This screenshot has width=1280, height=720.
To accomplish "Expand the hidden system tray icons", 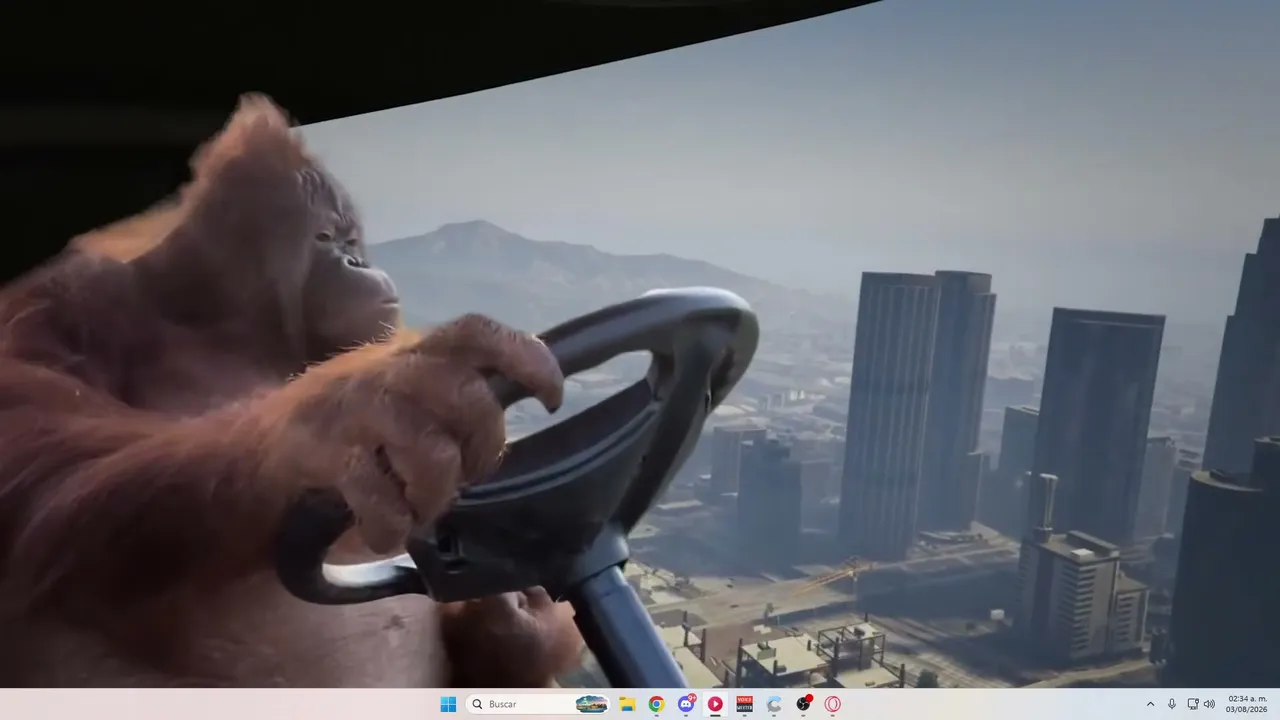I will [x=1150, y=704].
